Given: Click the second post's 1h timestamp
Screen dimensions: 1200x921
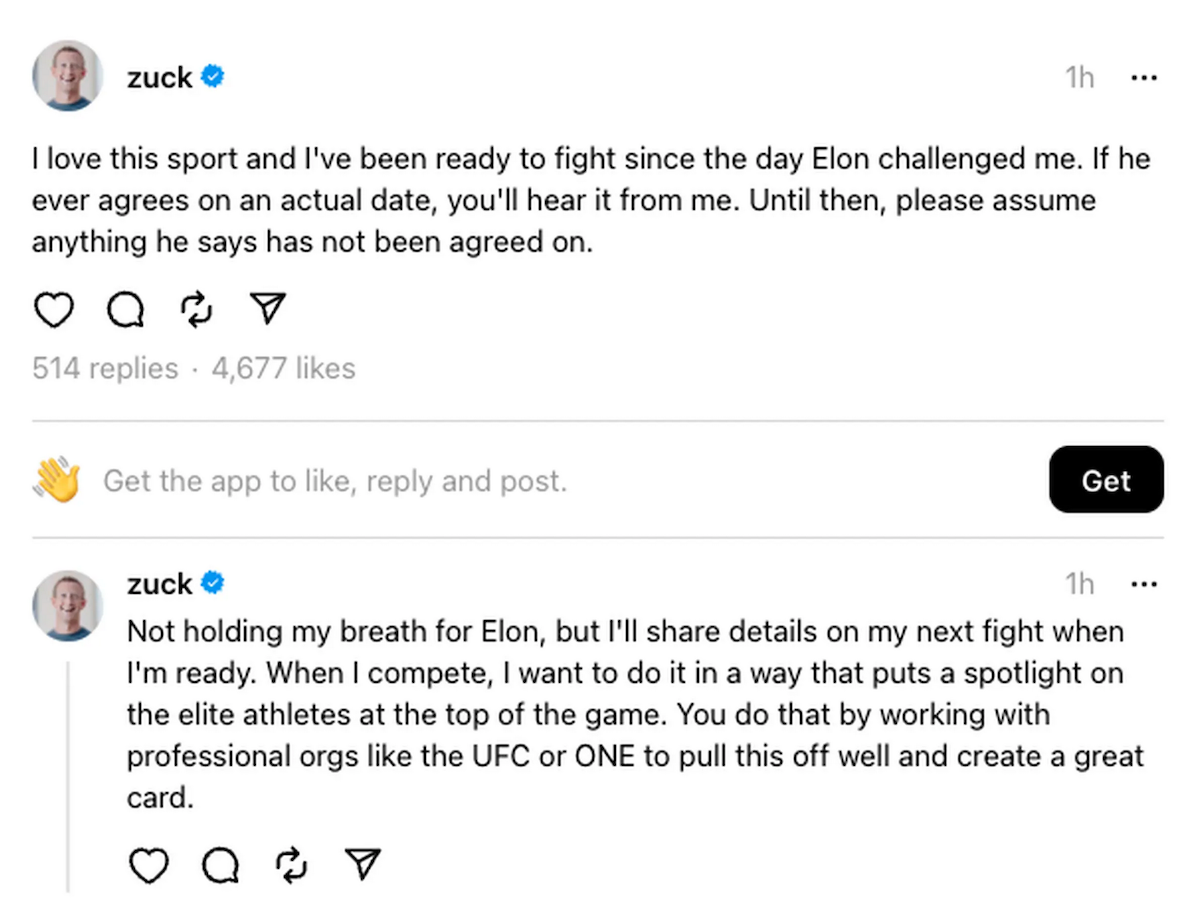Looking at the screenshot, I should [1079, 584].
